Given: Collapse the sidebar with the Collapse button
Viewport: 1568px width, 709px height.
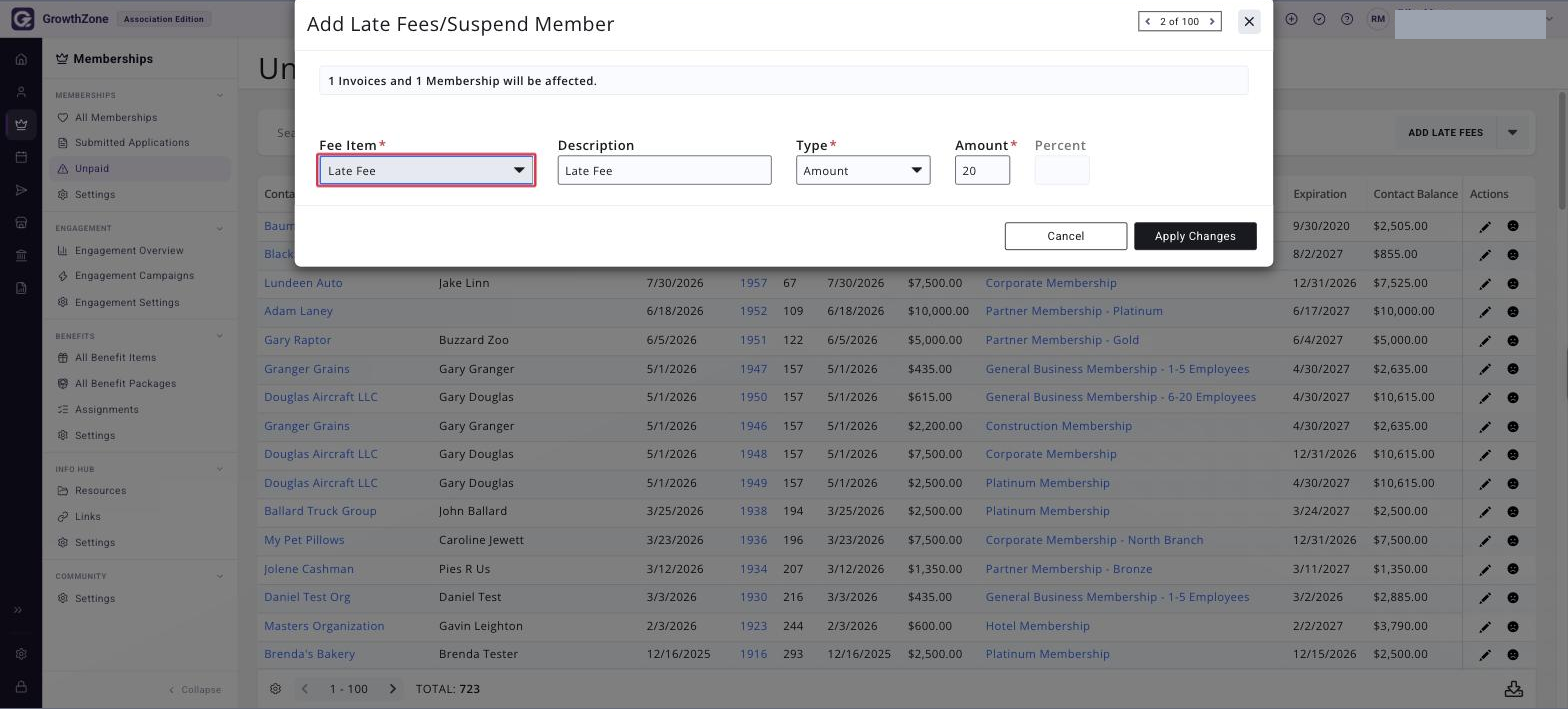Looking at the screenshot, I should [195, 690].
